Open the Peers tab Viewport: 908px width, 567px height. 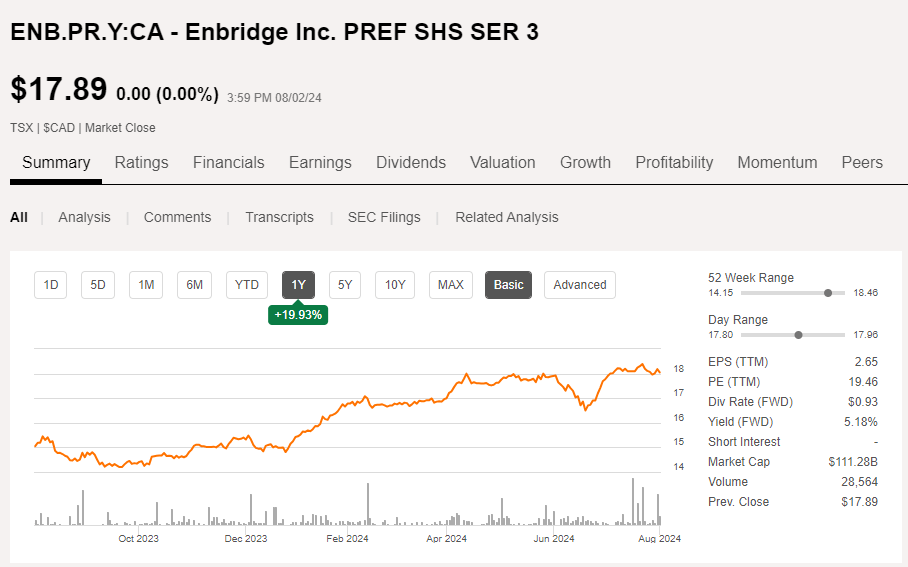pos(862,163)
